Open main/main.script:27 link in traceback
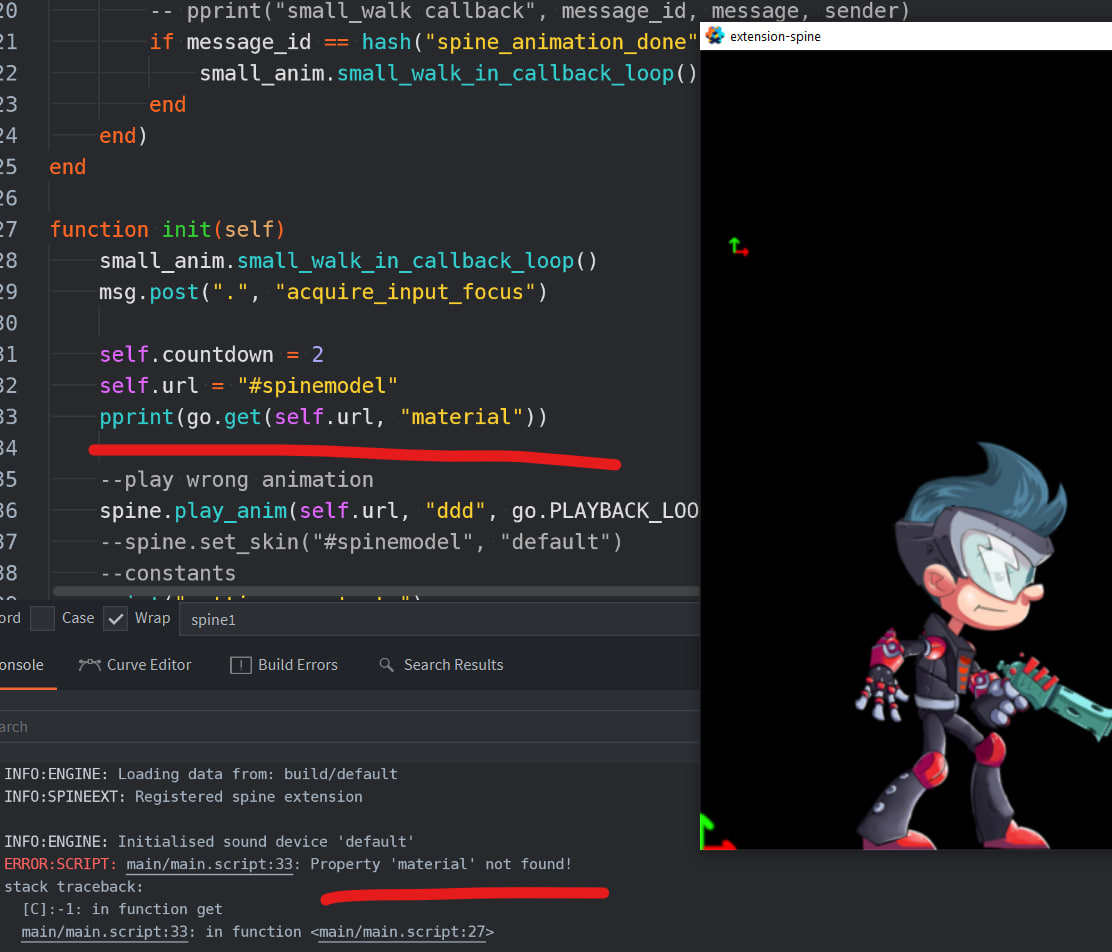 pos(401,931)
